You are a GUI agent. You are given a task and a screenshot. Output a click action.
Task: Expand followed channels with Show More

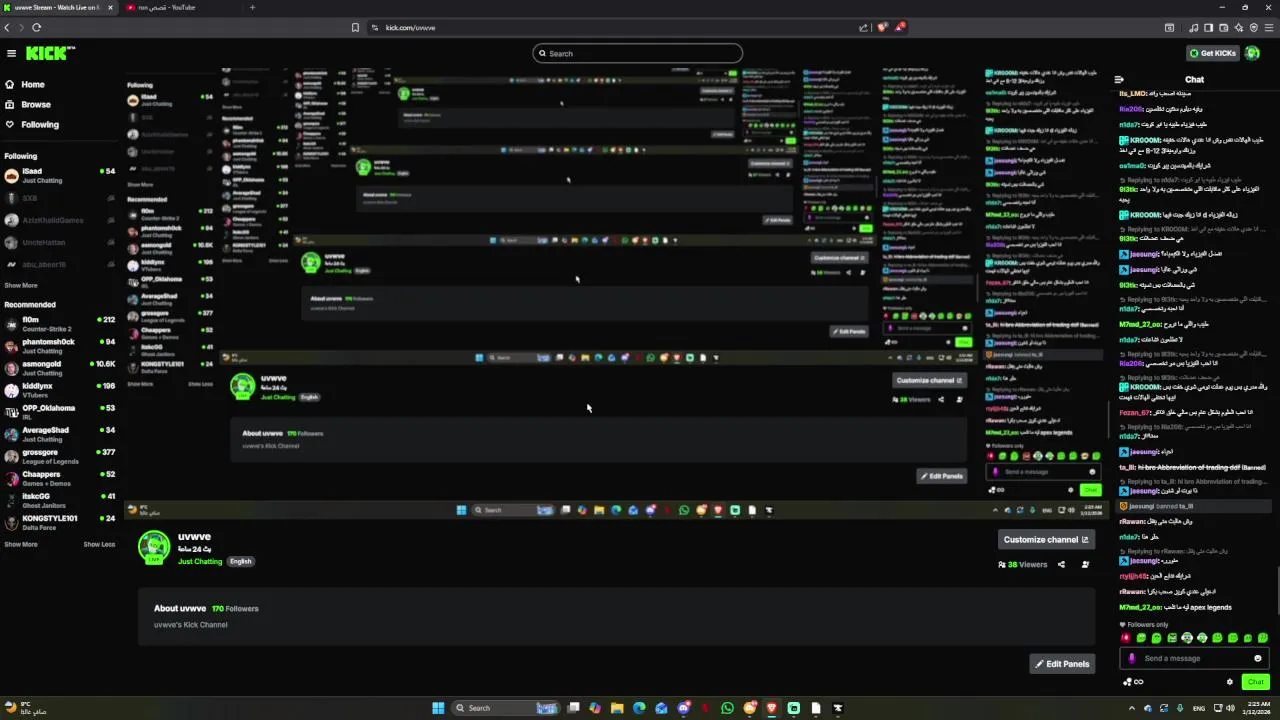tap(21, 285)
